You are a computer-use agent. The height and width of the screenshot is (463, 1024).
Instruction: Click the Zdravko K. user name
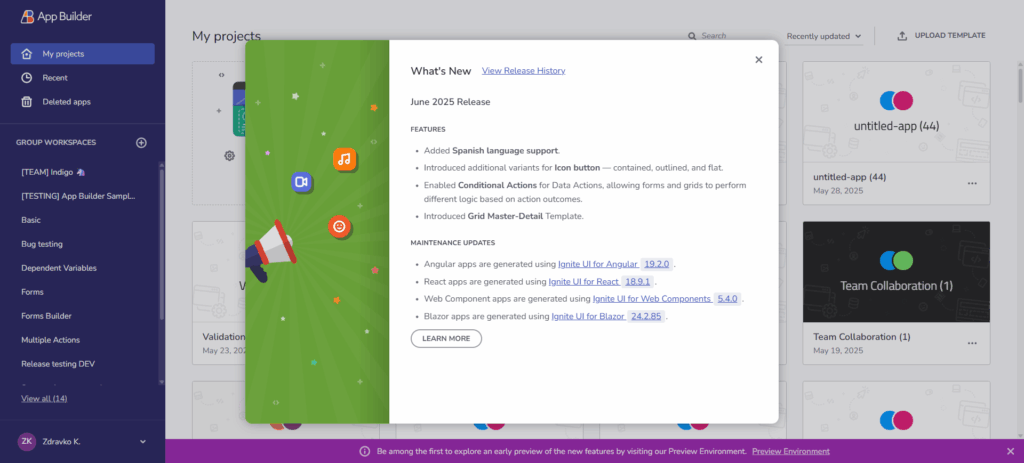[x=61, y=442]
